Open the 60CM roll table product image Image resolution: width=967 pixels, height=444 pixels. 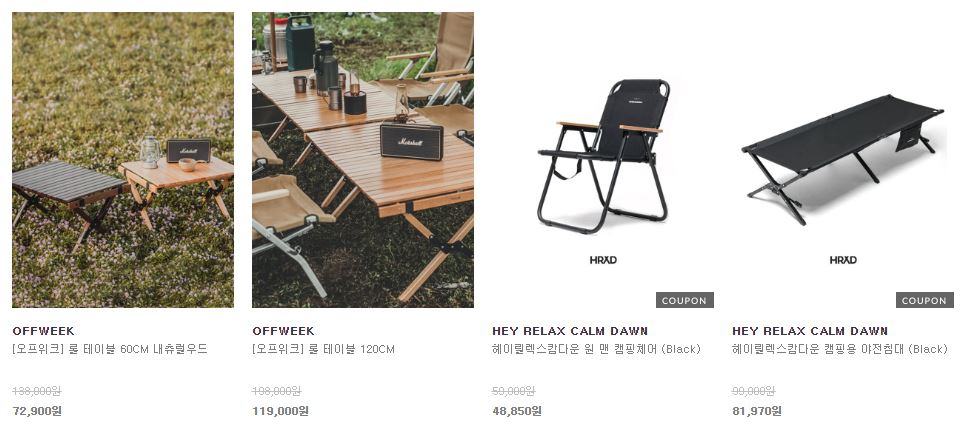(123, 160)
